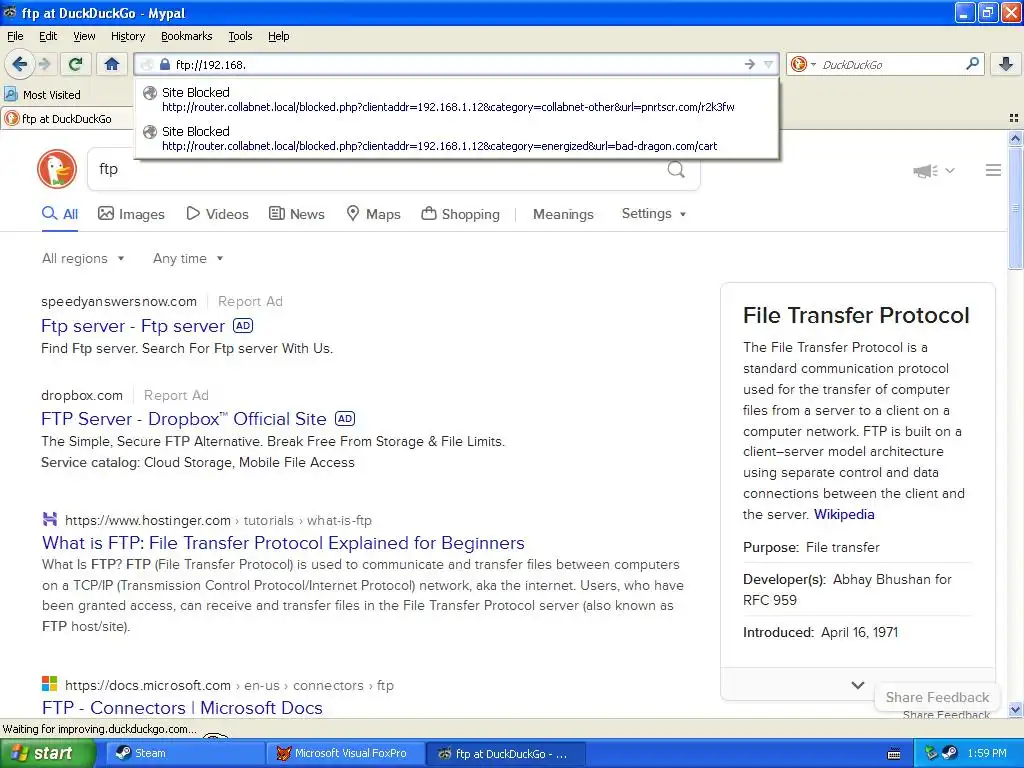Click the first system tray network icon
The width and height of the screenshot is (1024, 768).
point(931,753)
